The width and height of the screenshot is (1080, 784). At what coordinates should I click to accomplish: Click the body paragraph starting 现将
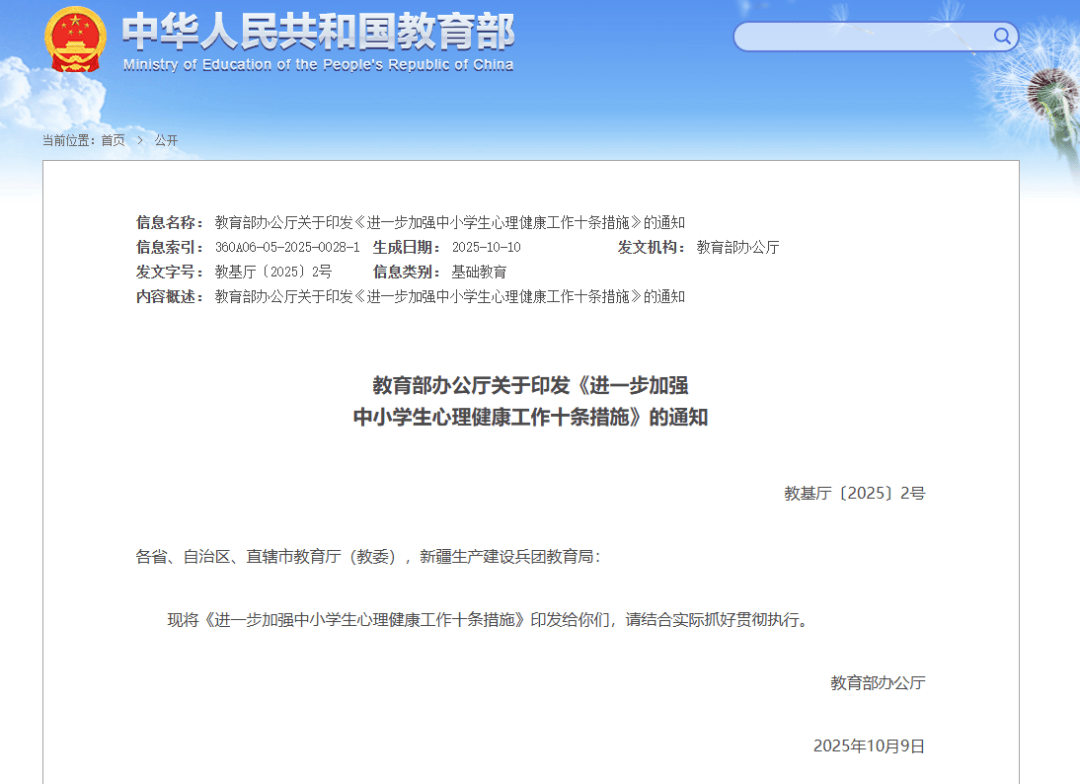click(x=487, y=620)
